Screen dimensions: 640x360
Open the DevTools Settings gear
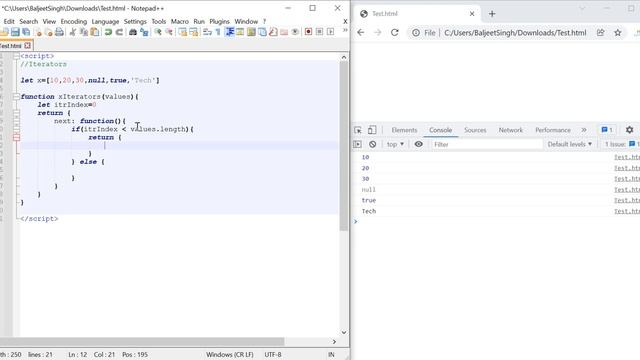coord(629,130)
